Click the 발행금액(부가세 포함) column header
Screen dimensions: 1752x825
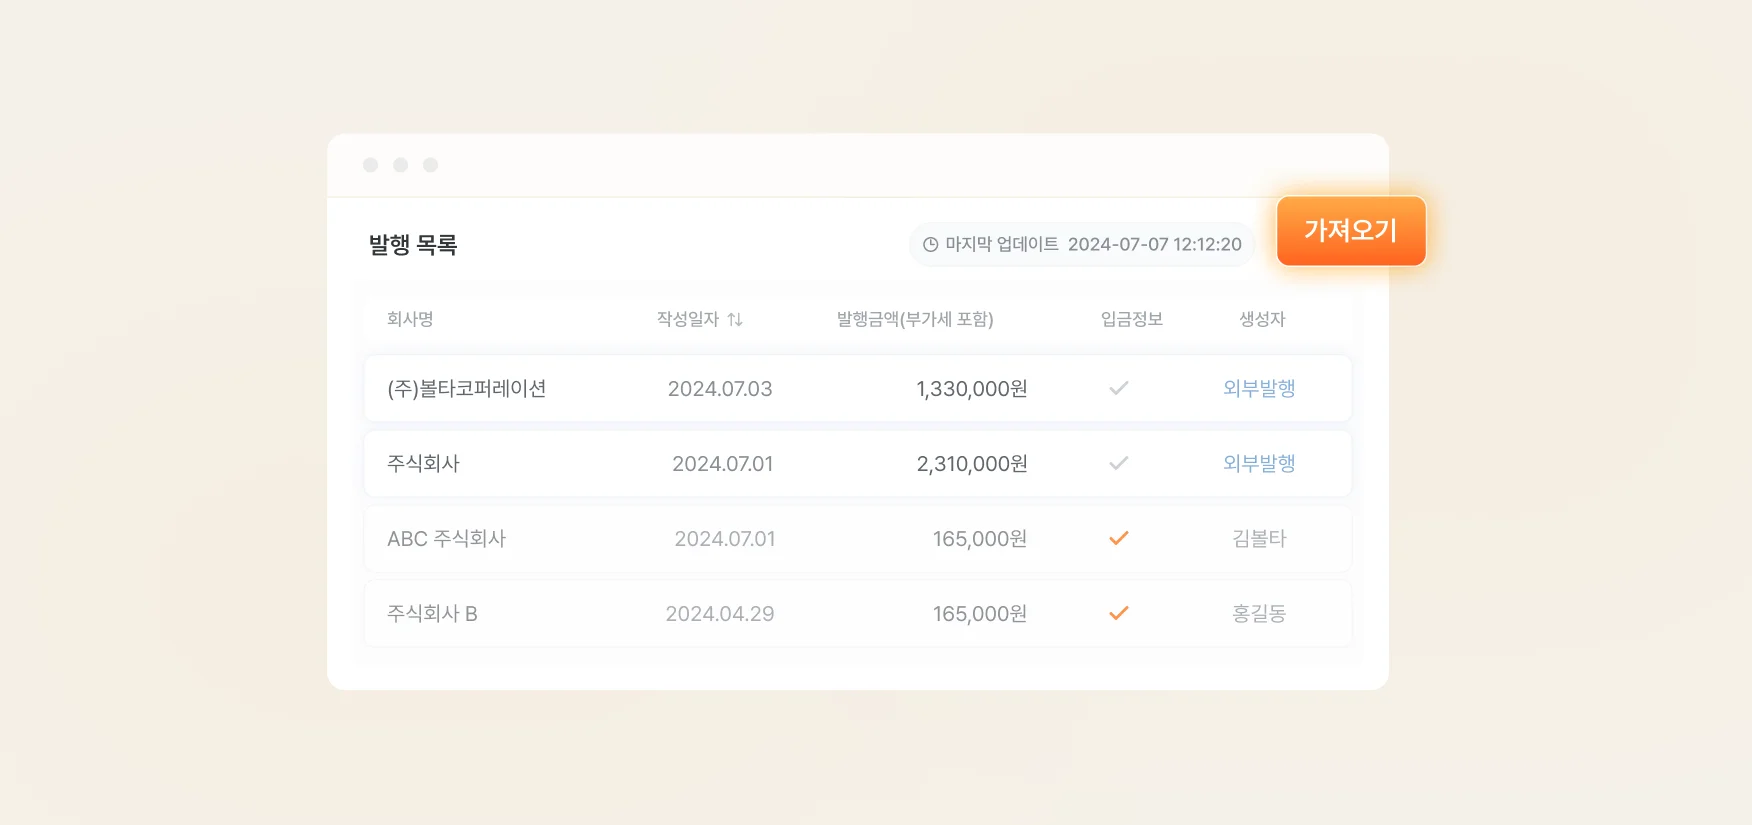tap(915, 319)
